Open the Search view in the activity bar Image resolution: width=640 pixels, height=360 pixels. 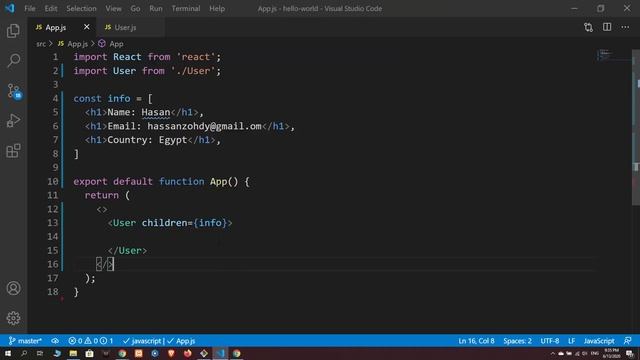(13, 60)
